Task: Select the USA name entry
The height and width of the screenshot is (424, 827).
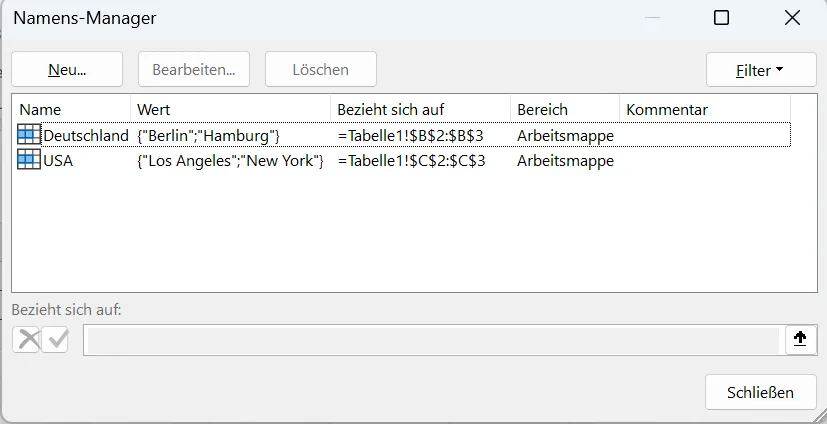Action: point(403,160)
